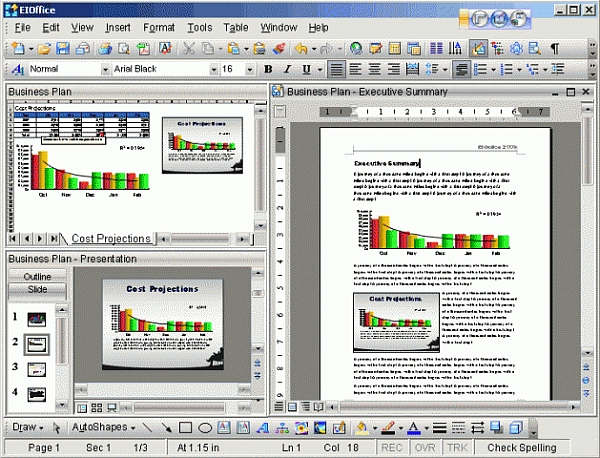Viewport: 600px width, 458px height.
Task: Click the Copy icon
Action: (208, 49)
